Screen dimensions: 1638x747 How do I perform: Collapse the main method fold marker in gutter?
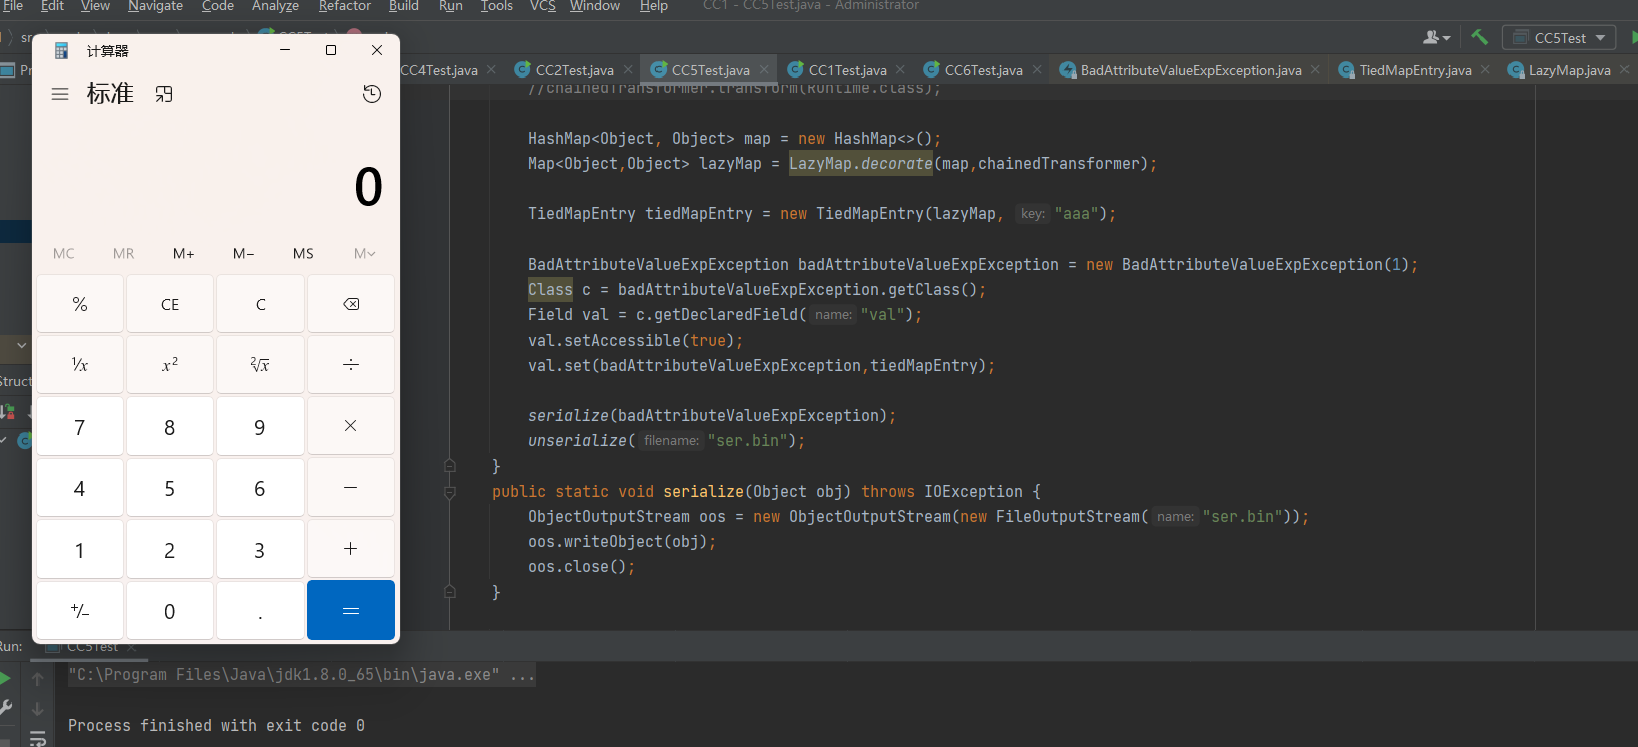(450, 466)
